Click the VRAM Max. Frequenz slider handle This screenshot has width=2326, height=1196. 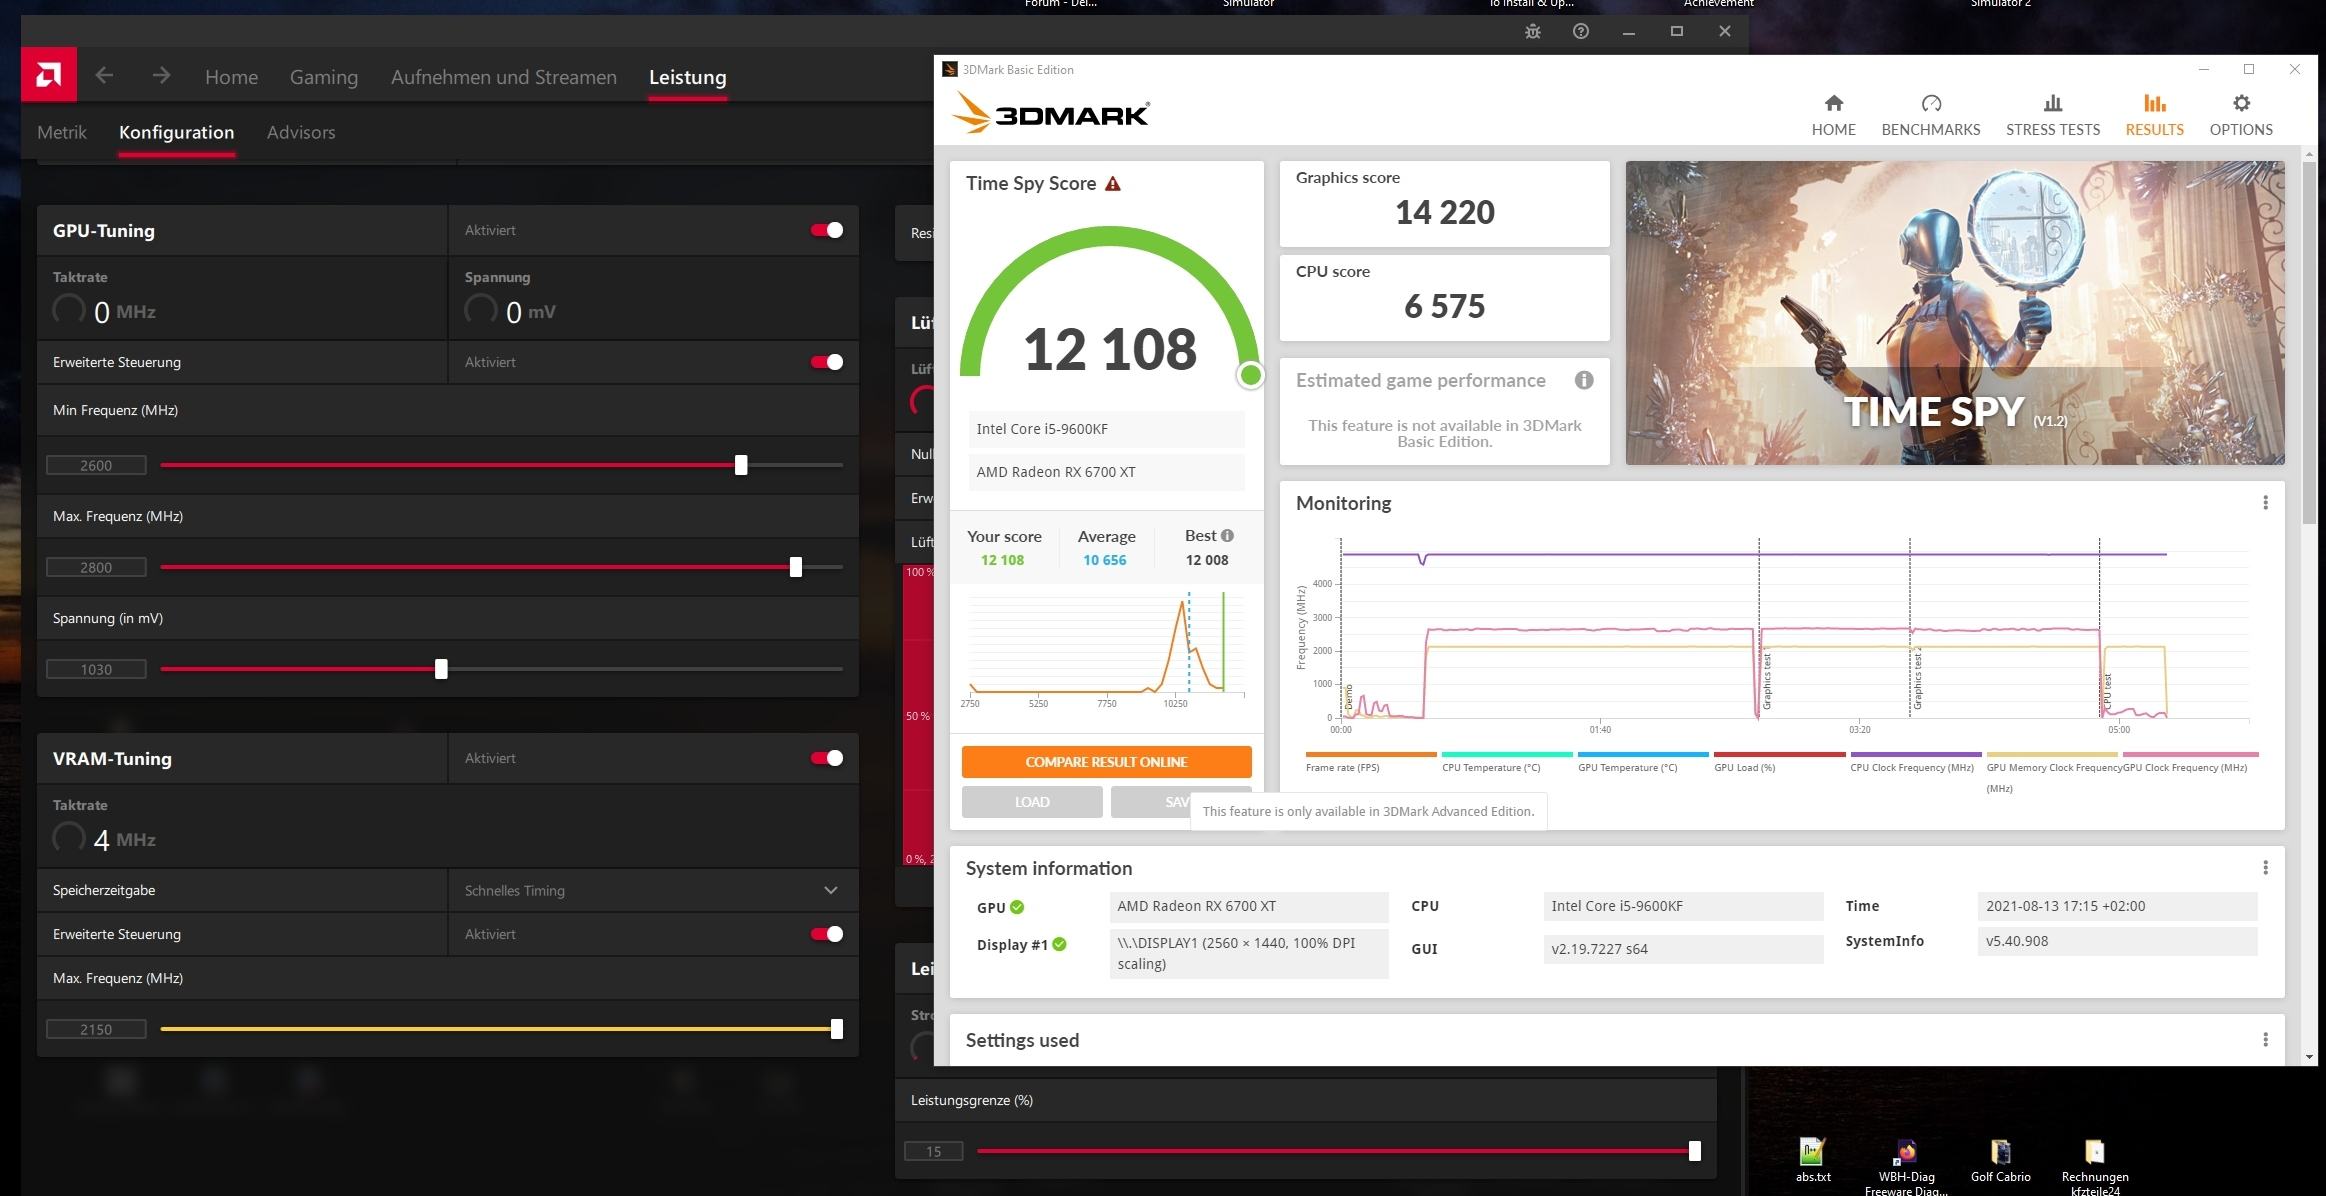[x=837, y=1029]
